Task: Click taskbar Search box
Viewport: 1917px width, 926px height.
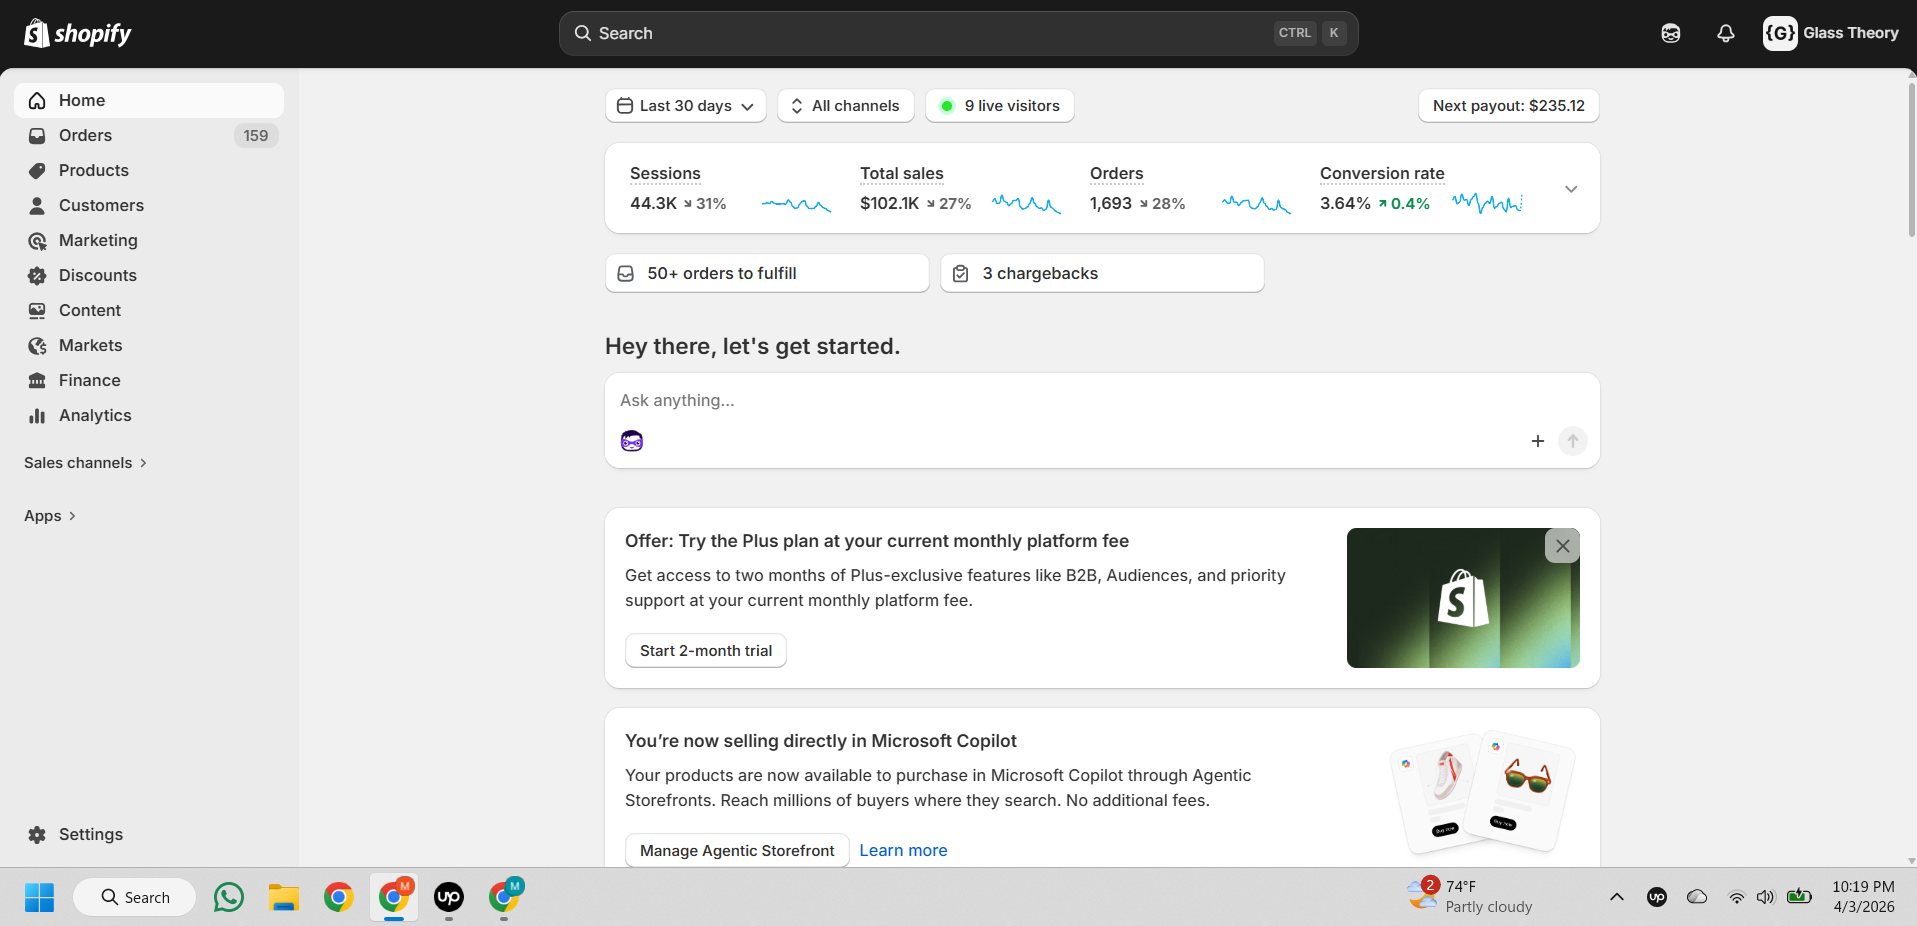Action: pyautogui.click(x=135, y=897)
